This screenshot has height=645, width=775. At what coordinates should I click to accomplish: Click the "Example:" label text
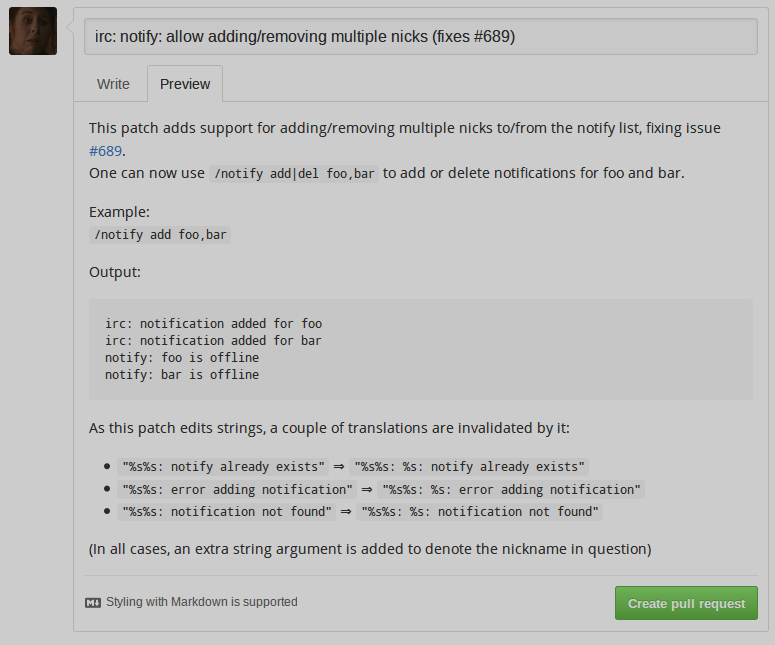click(119, 212)
